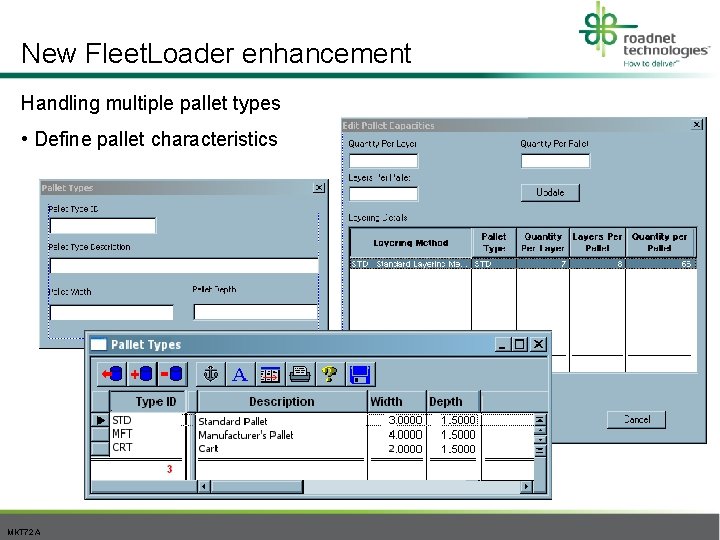Screen dimensions: 720x540
Task: Click the grid columns icon in toolbar
Action: click(x=270, y=374)
